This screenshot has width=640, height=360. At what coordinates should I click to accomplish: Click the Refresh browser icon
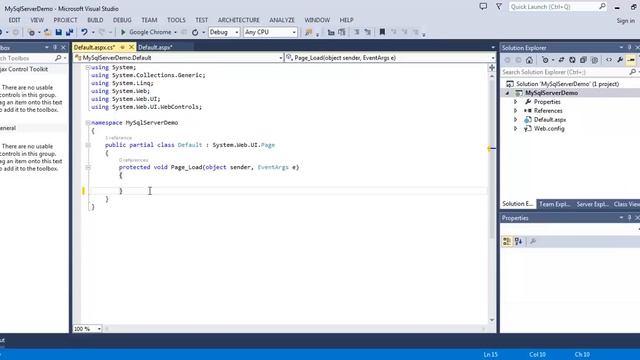tap(195, 32)
